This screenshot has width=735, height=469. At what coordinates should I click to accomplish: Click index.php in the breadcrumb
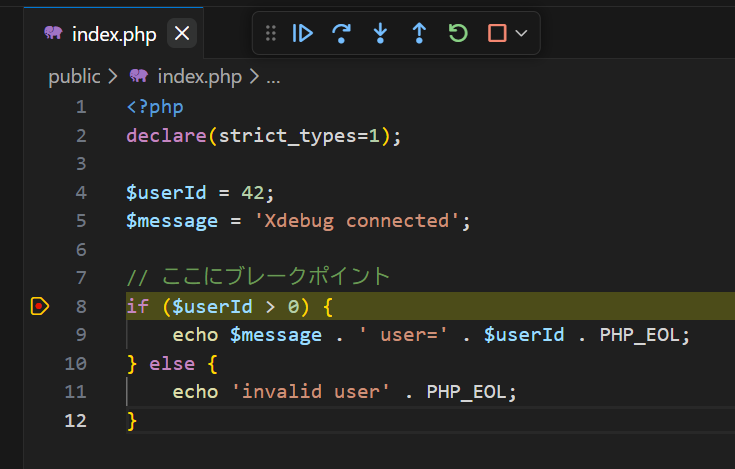(x=200, y=76)
